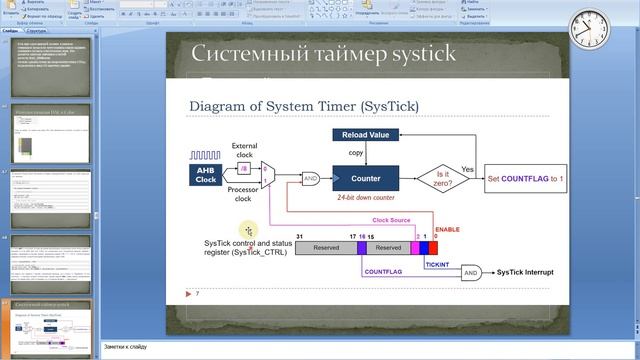The height and width of the screenshot is (360, 640).
Task: Select thumbnail with green image slide
Action: point(51,133)
